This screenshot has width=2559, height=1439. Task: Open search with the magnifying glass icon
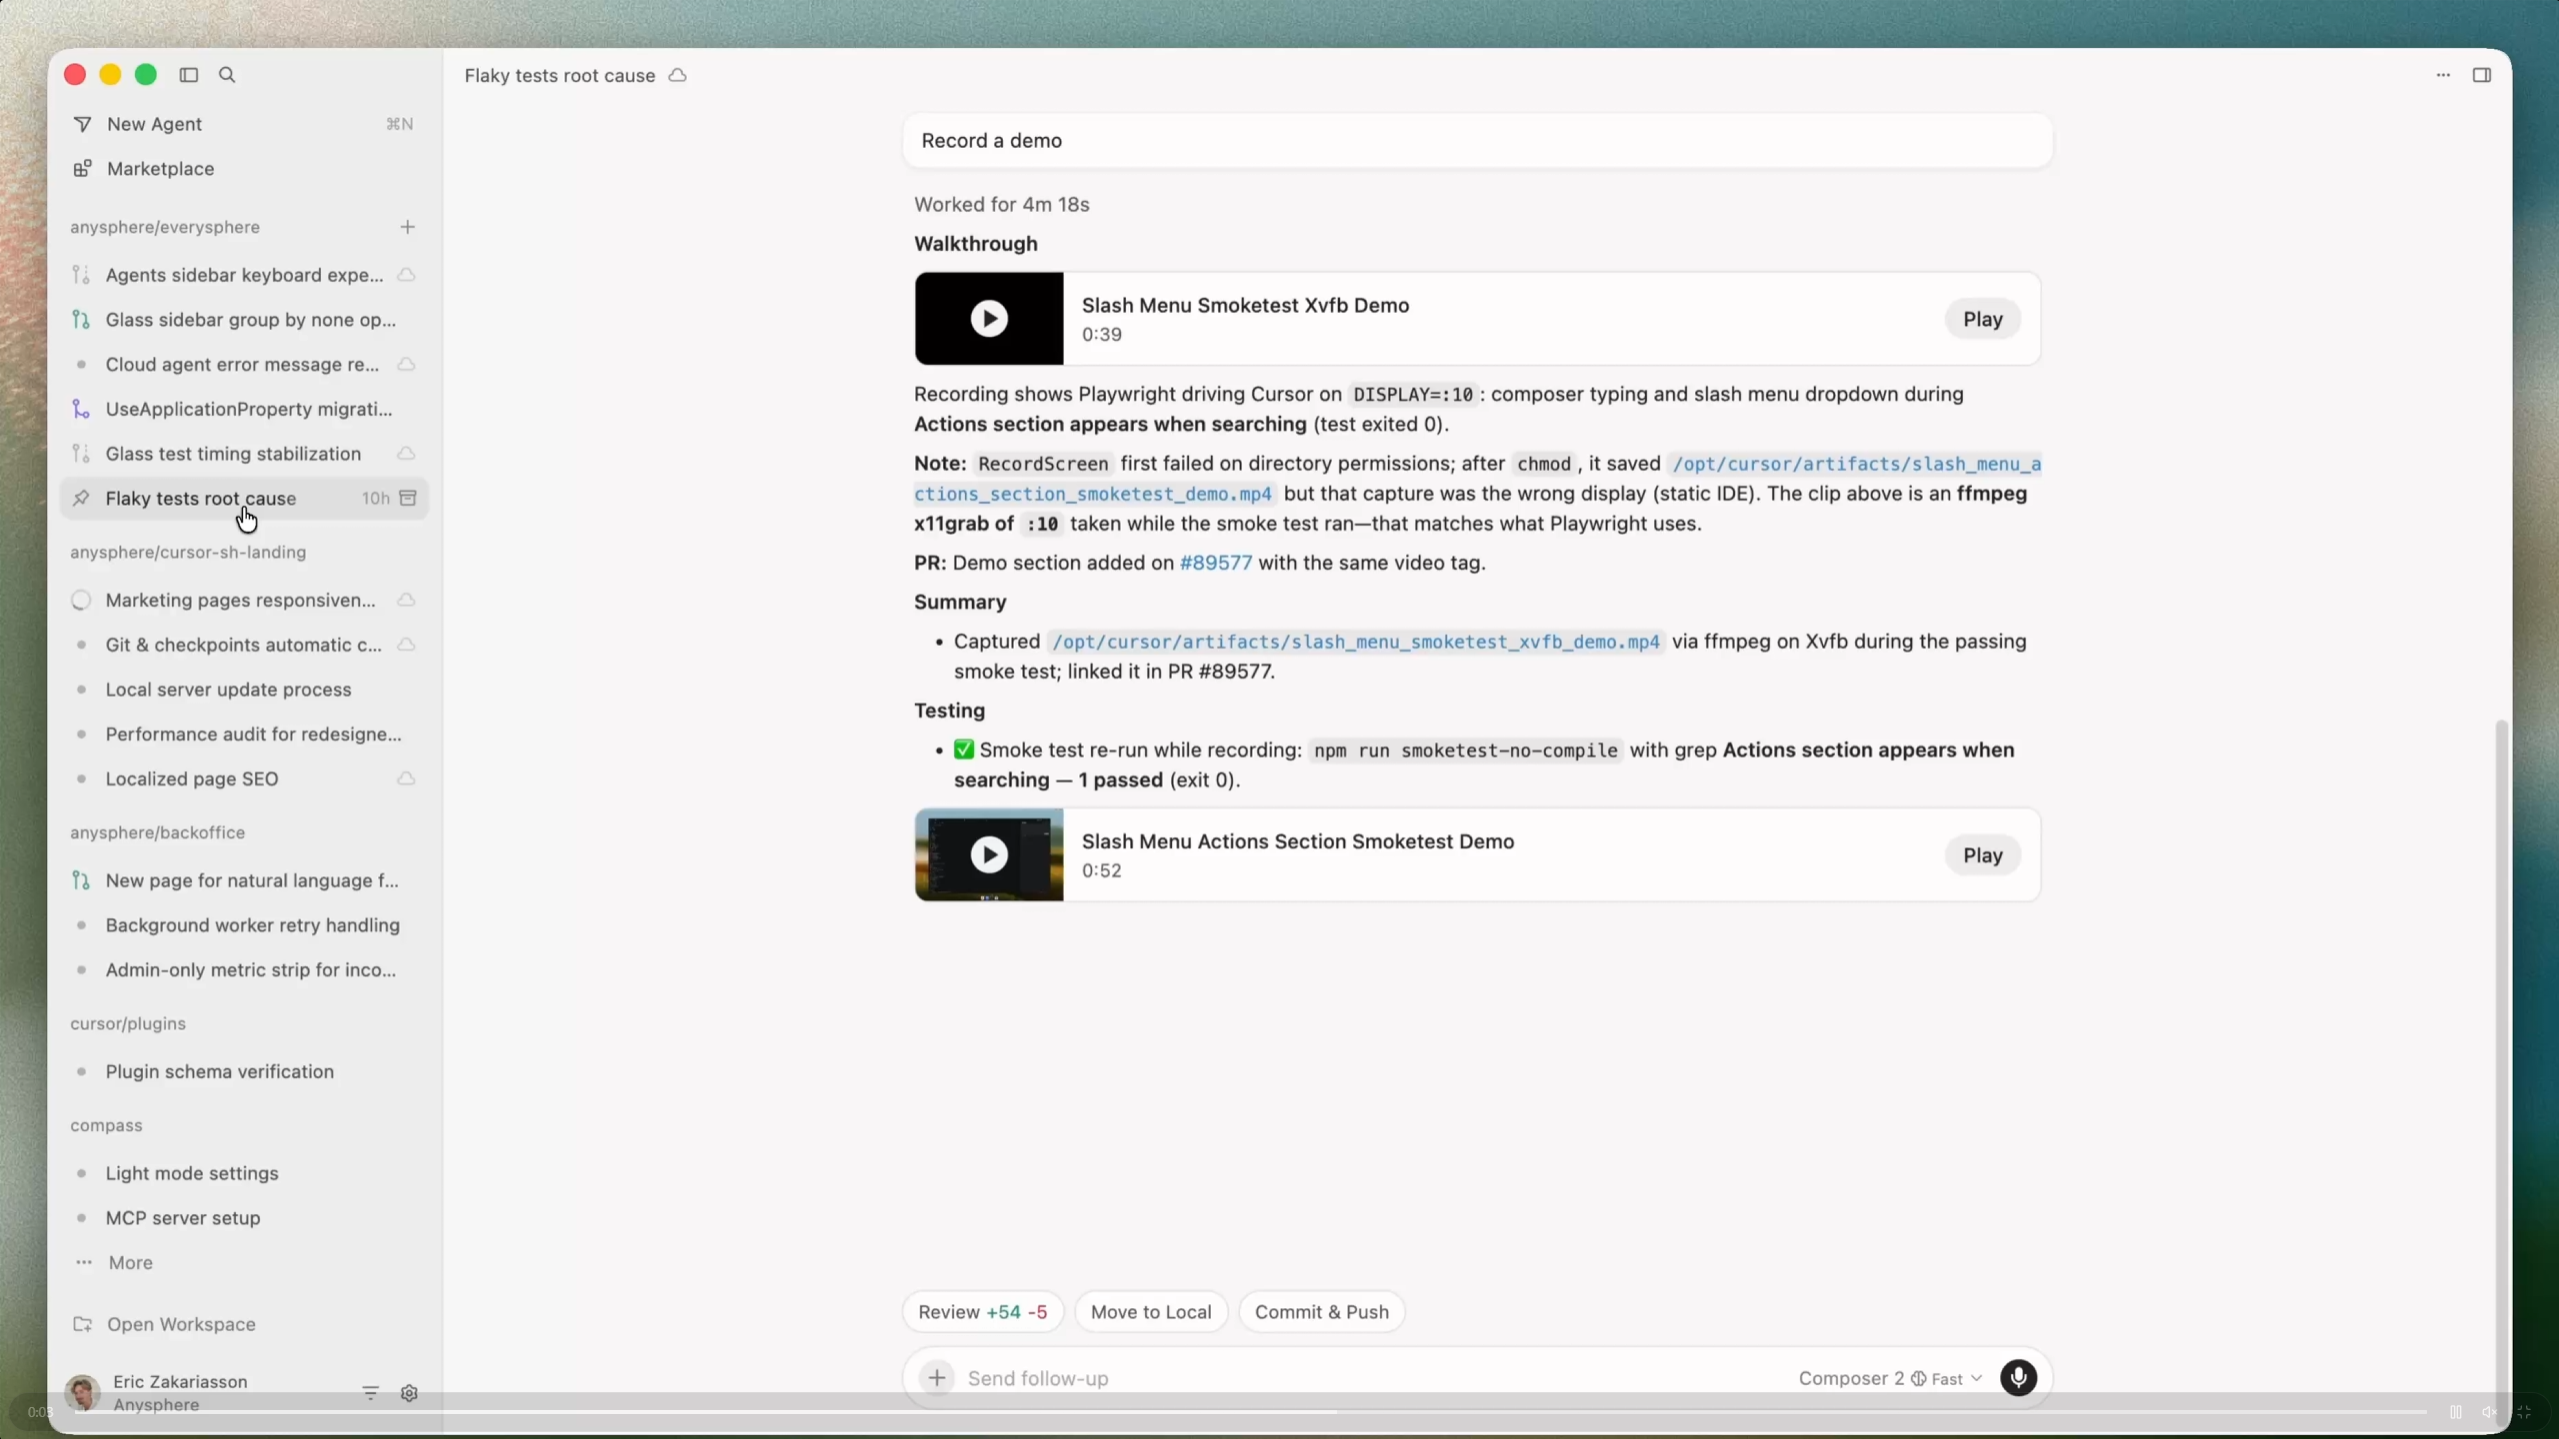pos(227,74)
